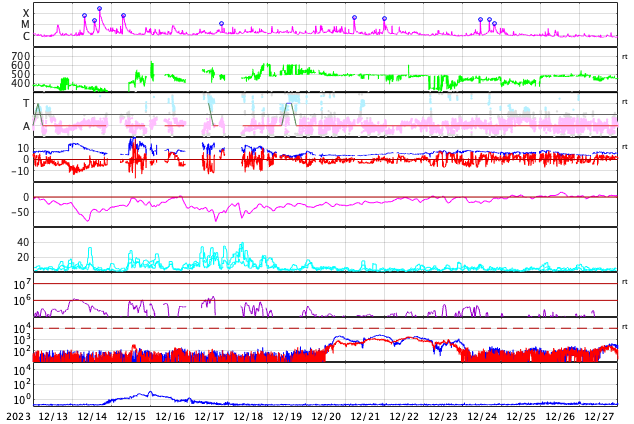Click the '12/15' date label

pyautogui.click(x=131, y=417)
